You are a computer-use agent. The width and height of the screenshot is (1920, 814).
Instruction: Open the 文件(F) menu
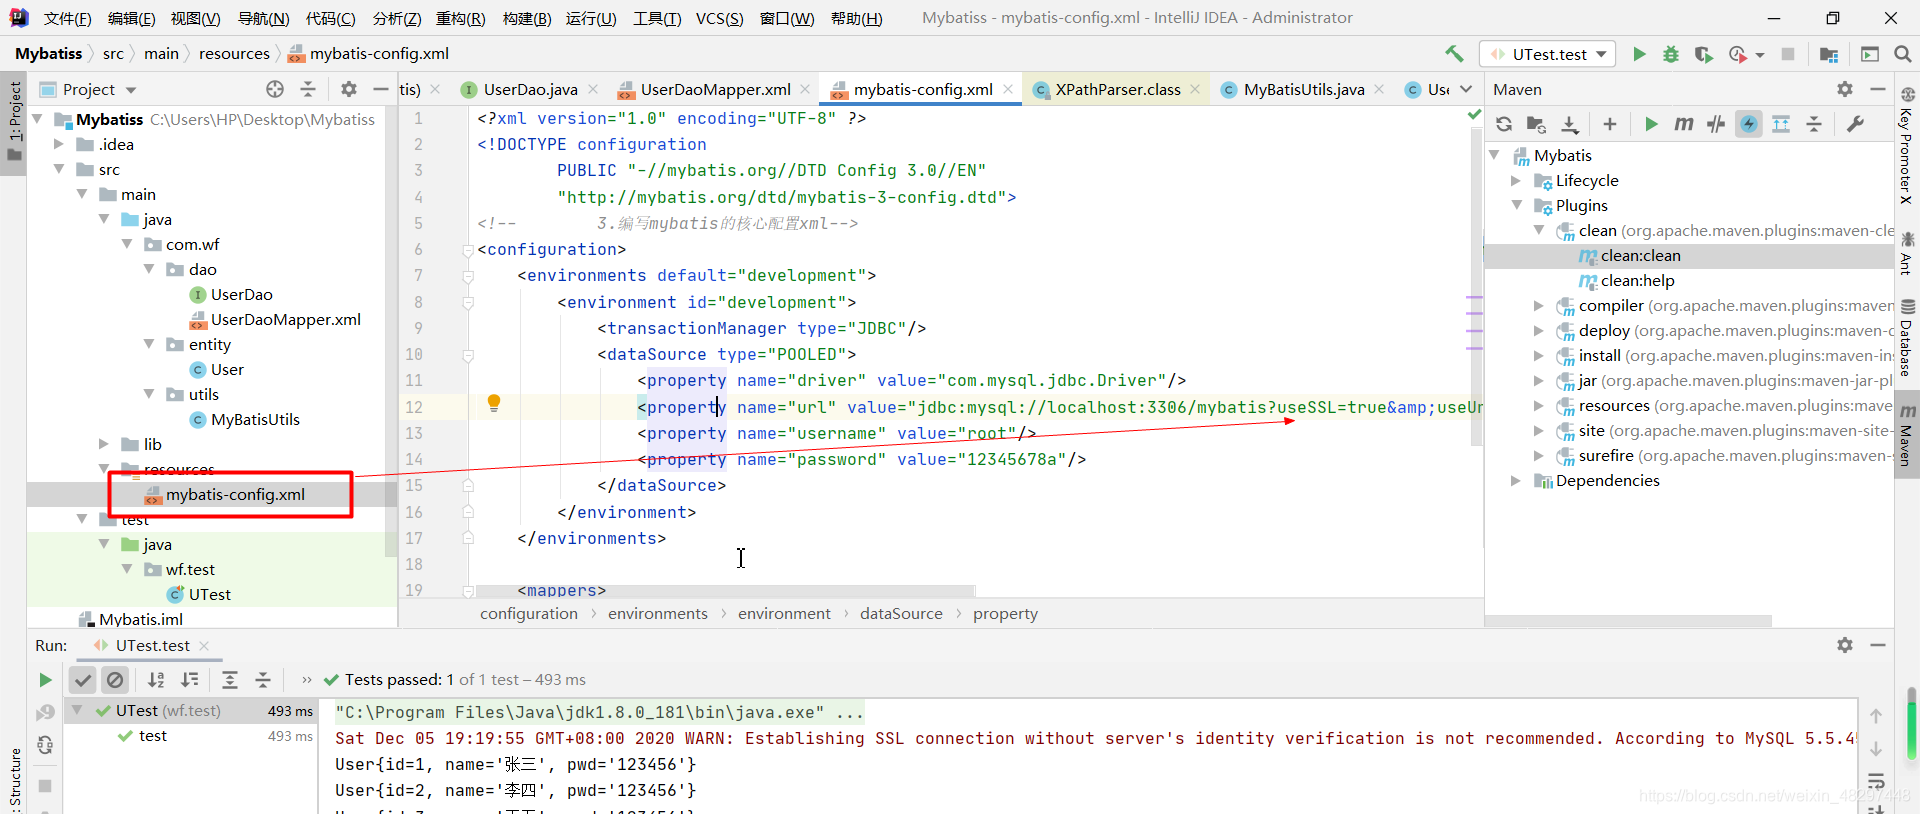68,18
